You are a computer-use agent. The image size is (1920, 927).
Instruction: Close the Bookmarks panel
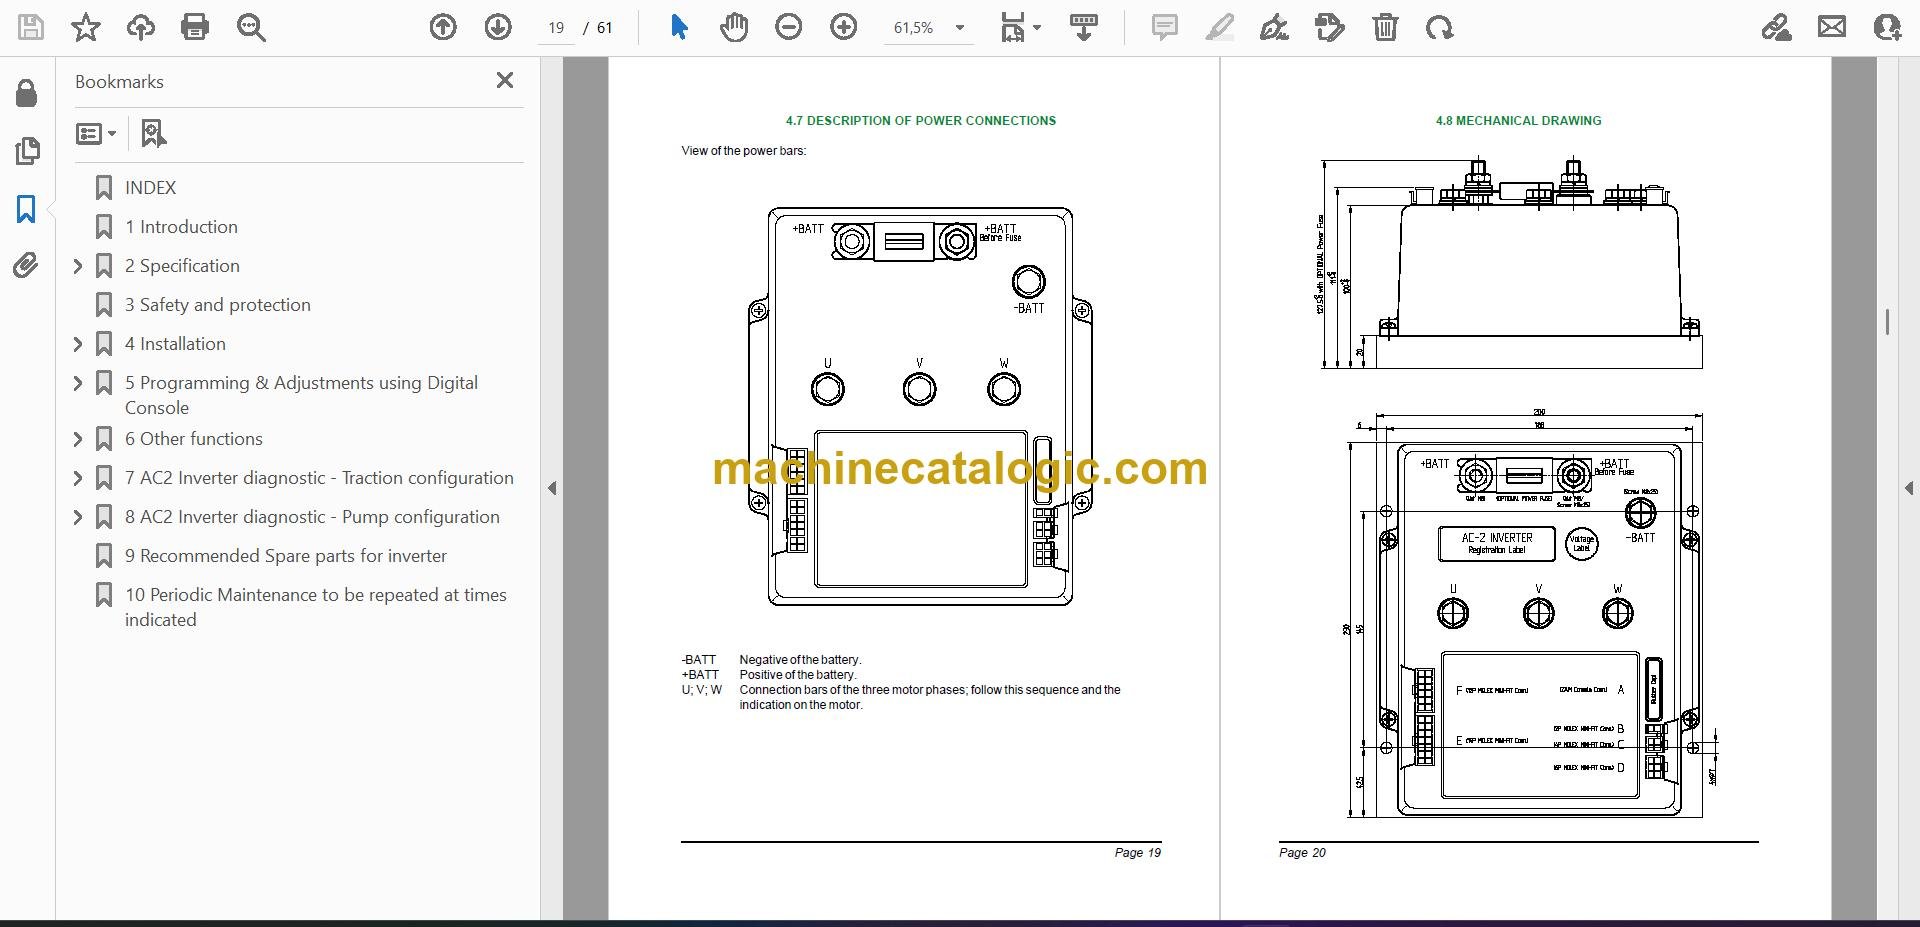505,80
